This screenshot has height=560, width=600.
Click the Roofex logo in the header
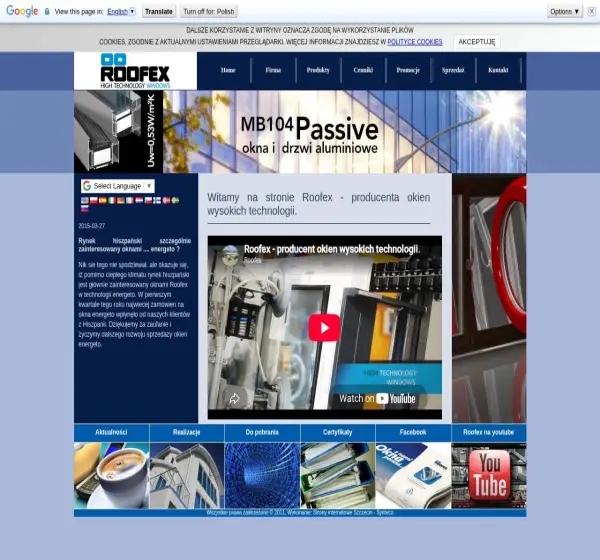[135, 71]
